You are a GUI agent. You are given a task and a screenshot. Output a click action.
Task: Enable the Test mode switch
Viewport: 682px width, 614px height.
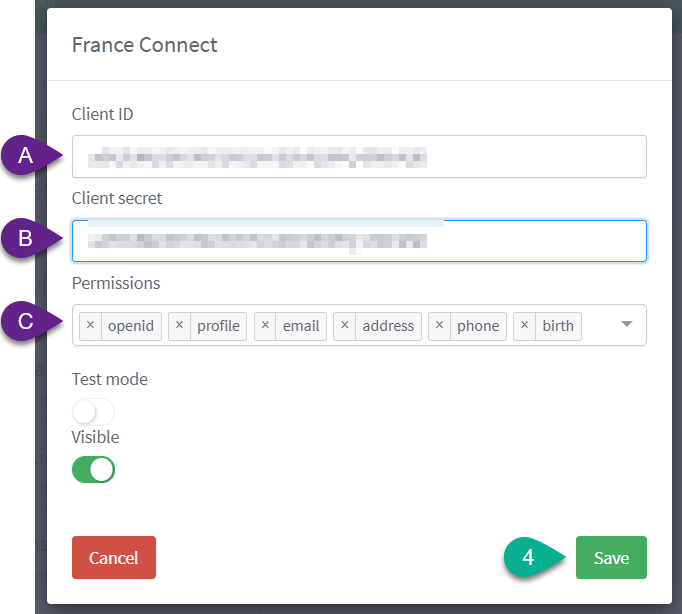pos(93,412)
